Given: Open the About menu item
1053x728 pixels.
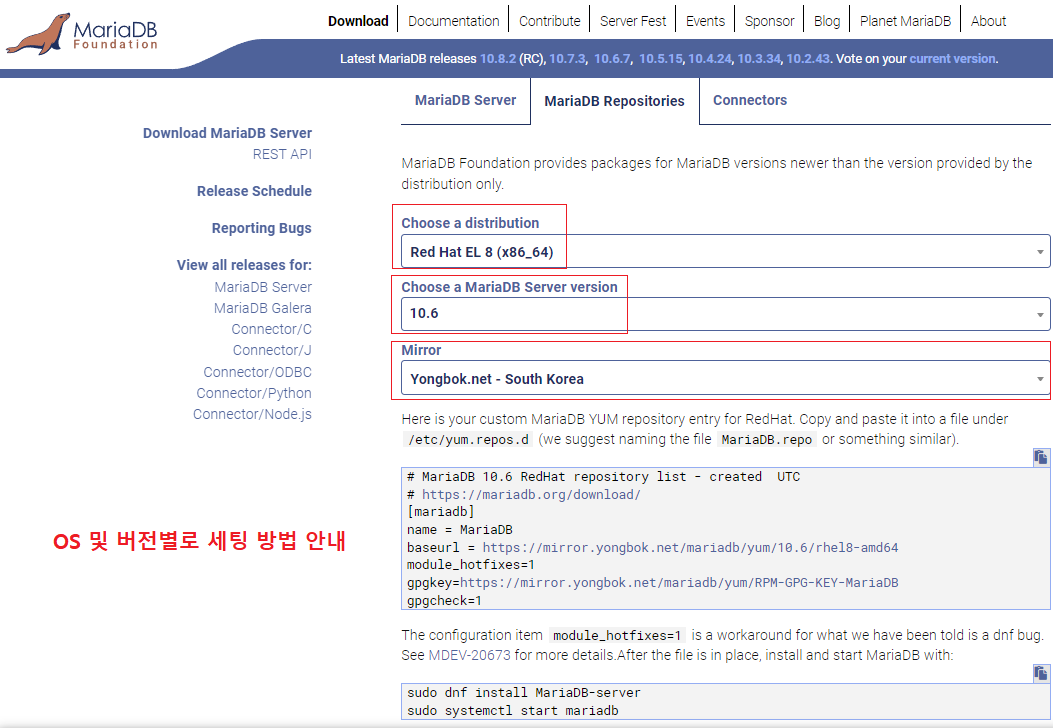Looking at the screenshot, I should click(x=988, y=21).
